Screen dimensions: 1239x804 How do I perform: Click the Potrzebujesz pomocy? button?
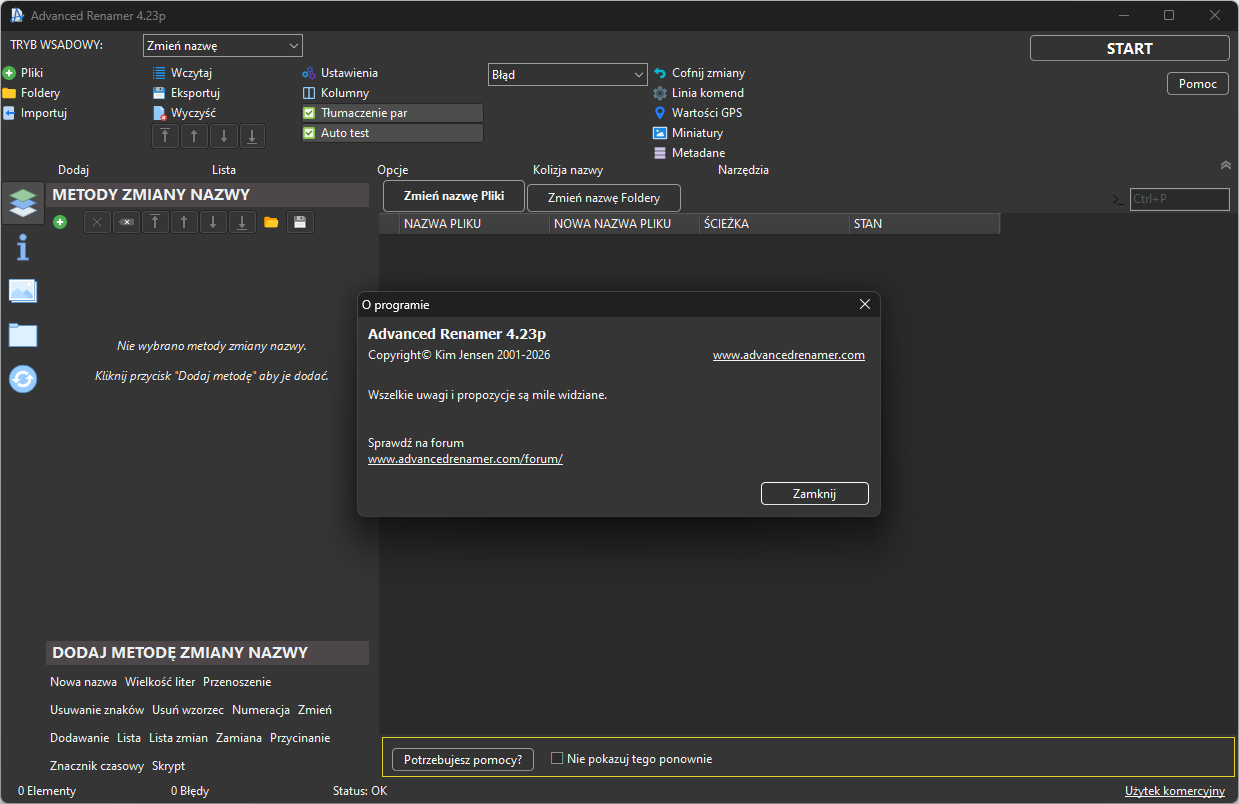pyautogui.click(x=463, y=760)
